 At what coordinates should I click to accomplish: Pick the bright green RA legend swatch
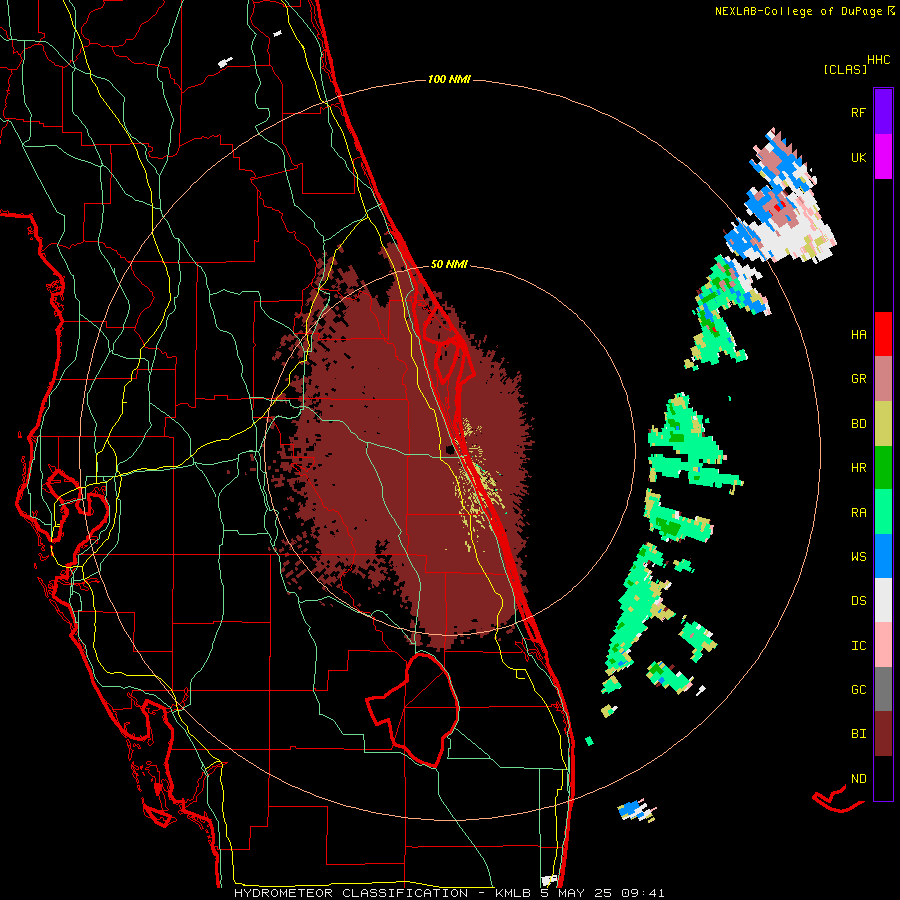tap(883, 512)
